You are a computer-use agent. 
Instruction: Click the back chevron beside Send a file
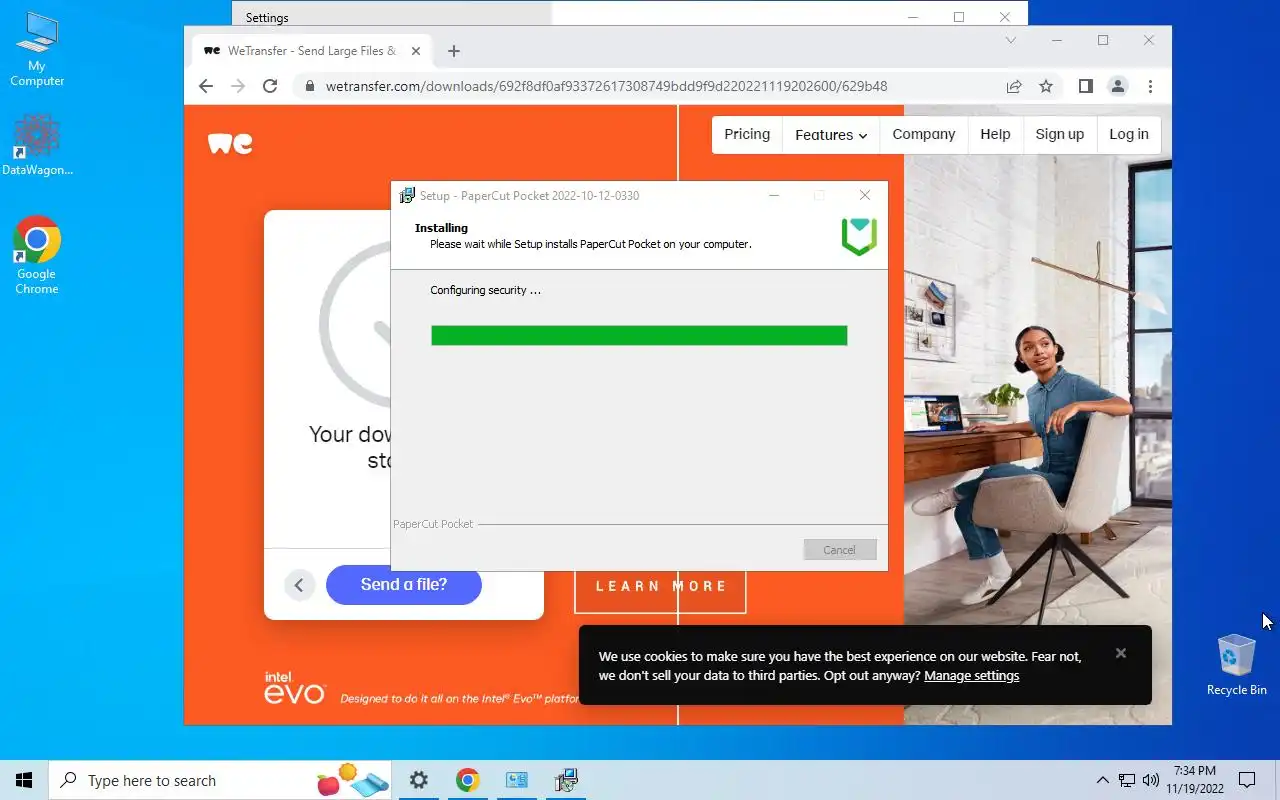point(299,585)
